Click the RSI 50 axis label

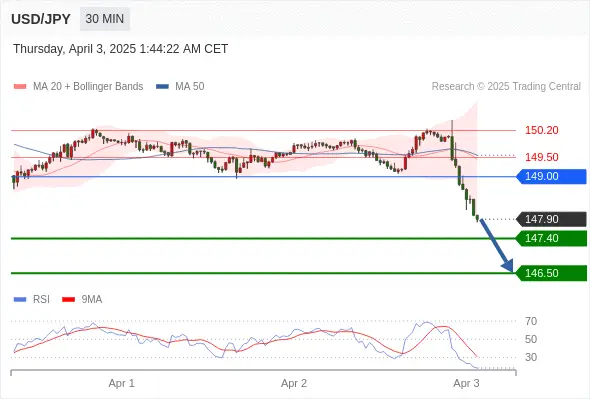click(531, 339)
